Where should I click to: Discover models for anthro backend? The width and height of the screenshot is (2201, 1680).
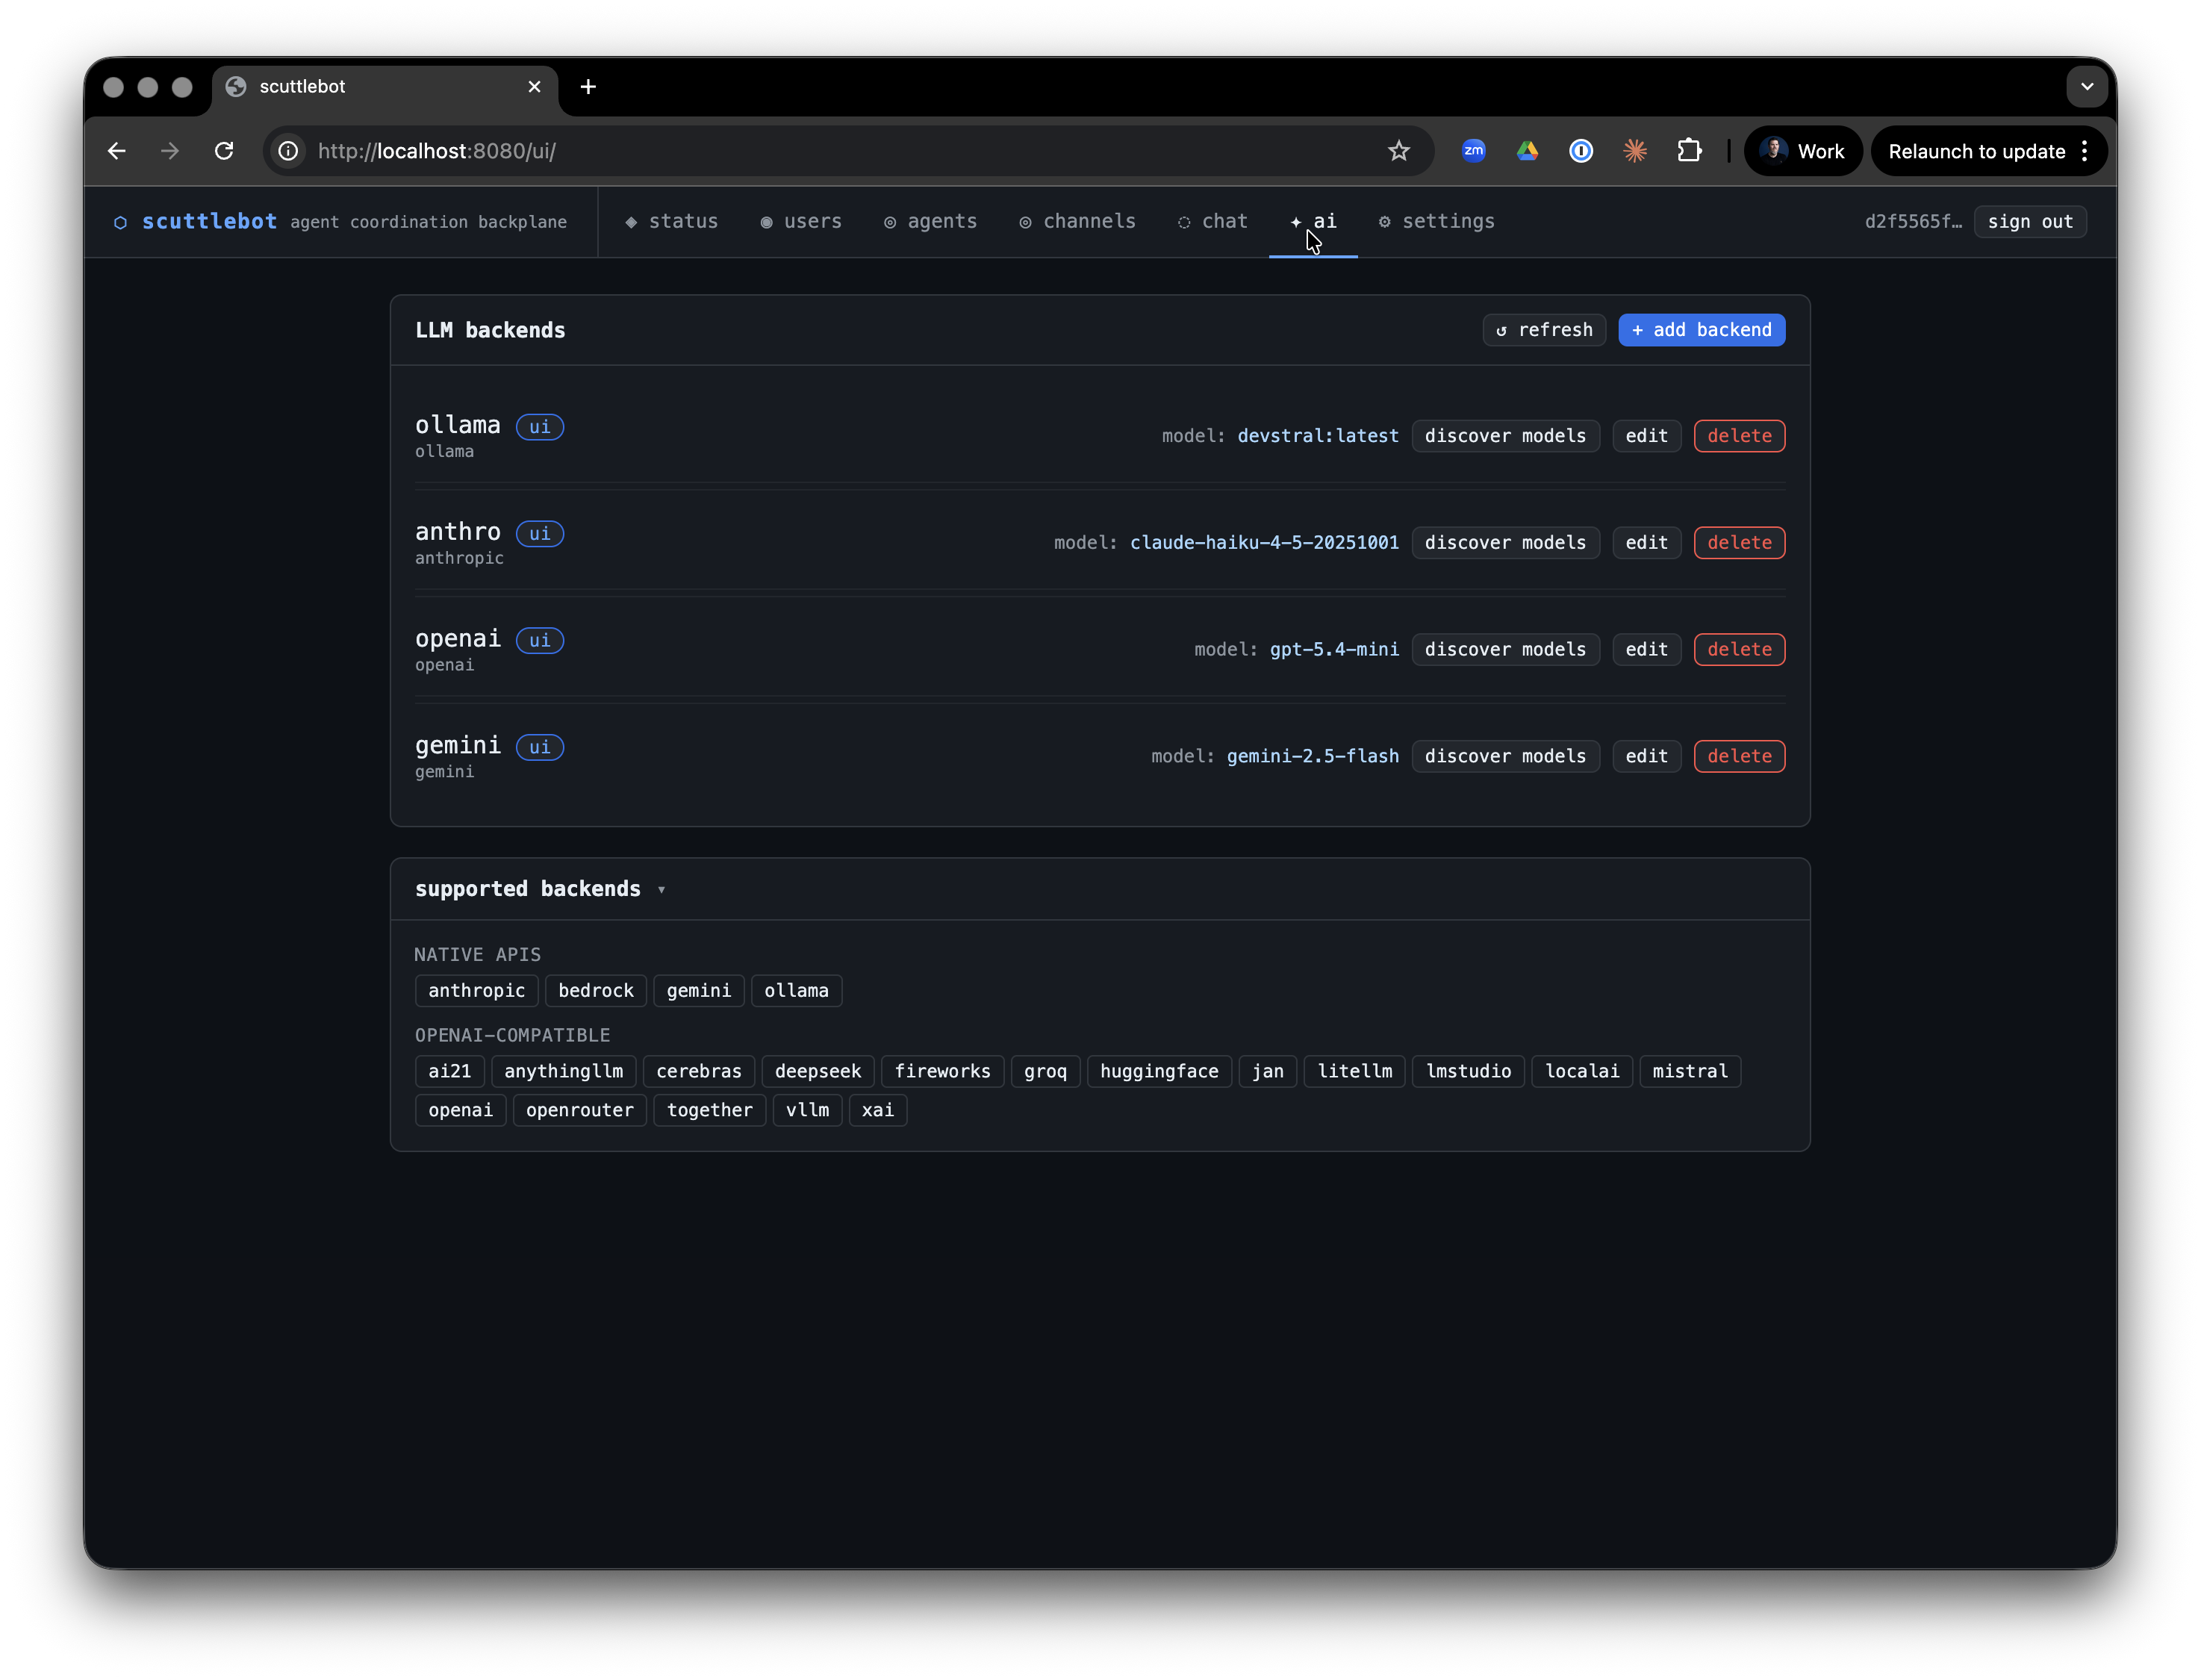coord(1505,543)
